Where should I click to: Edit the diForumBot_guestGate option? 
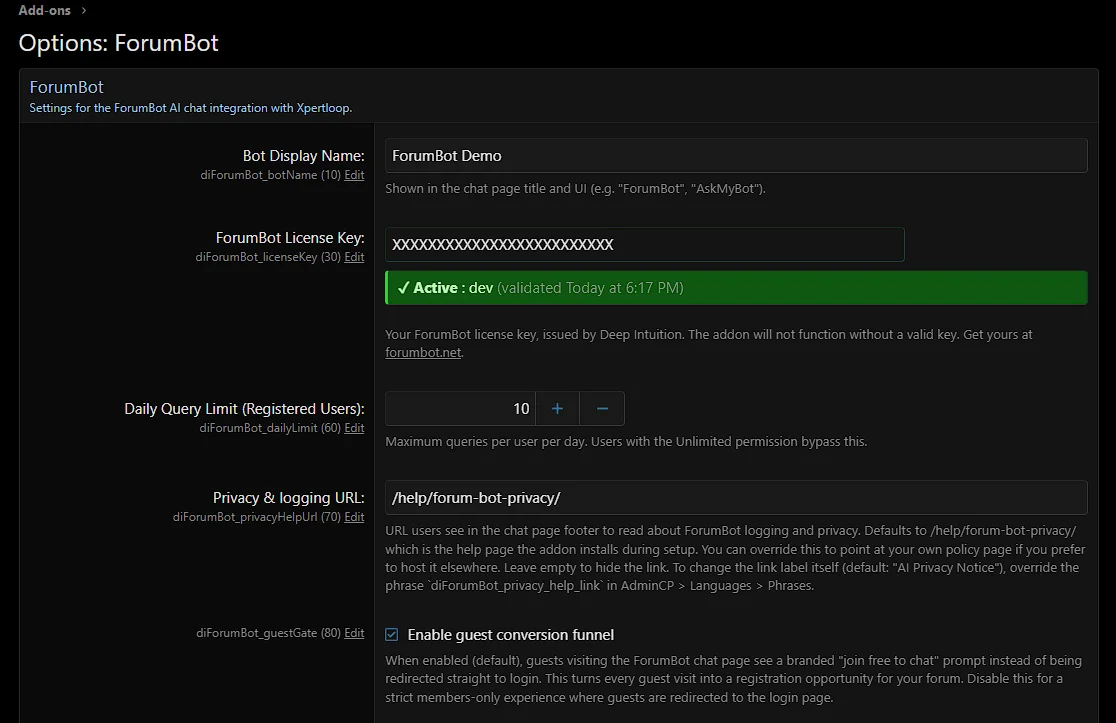(354, 633)
